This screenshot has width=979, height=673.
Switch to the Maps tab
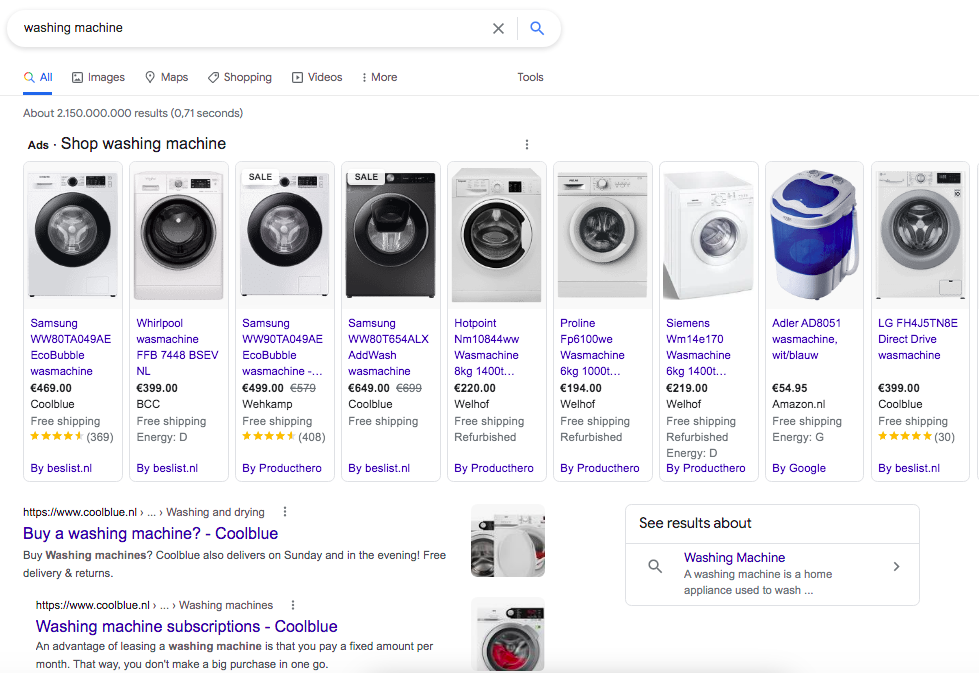[x=166, y=77]
